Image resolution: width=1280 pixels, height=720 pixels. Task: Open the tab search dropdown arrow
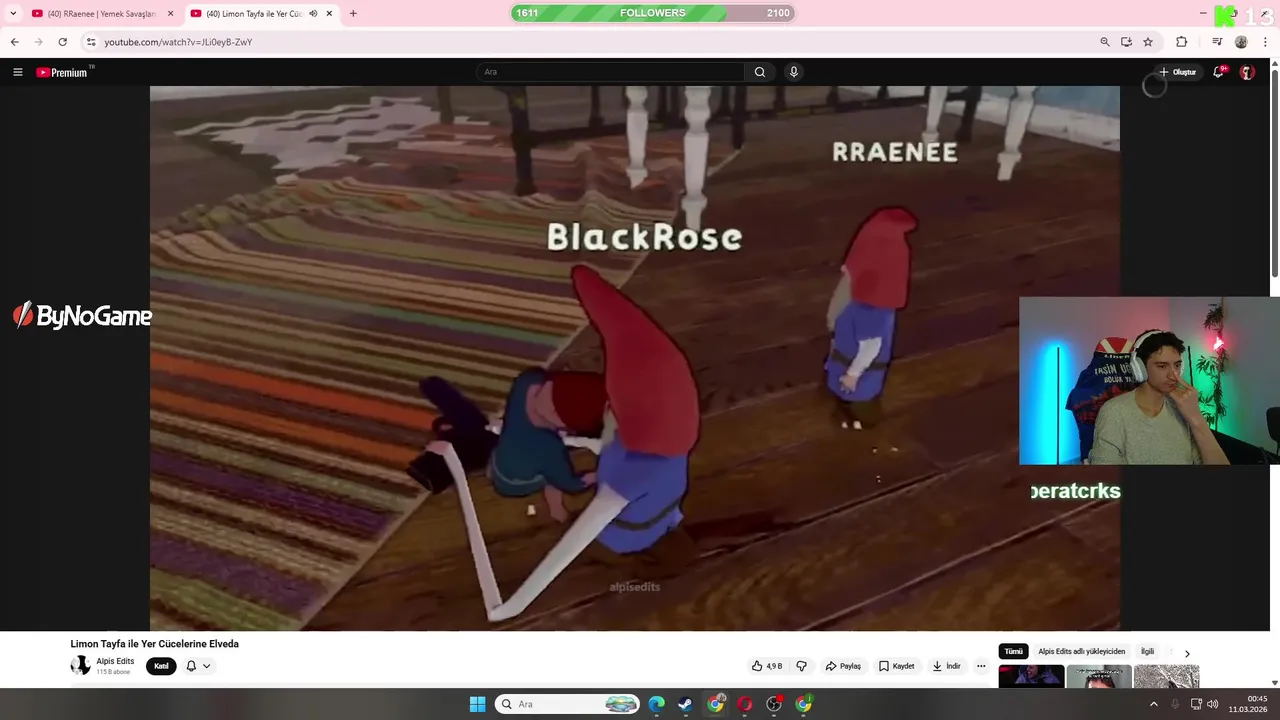click(x=13, y=14)
